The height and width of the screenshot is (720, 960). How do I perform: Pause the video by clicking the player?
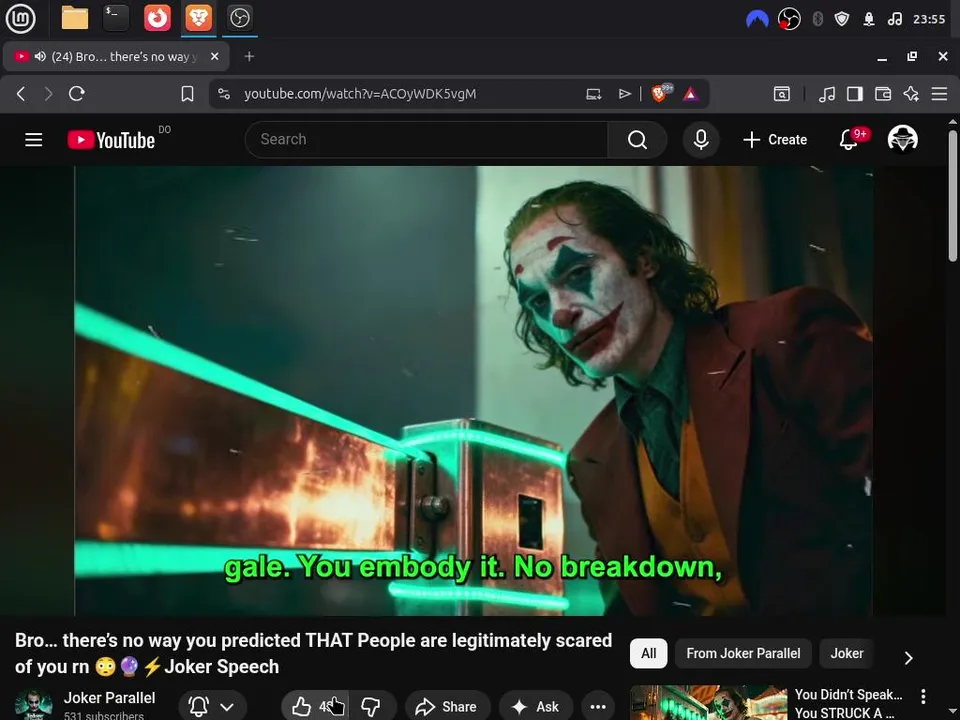tap(473, 391)
